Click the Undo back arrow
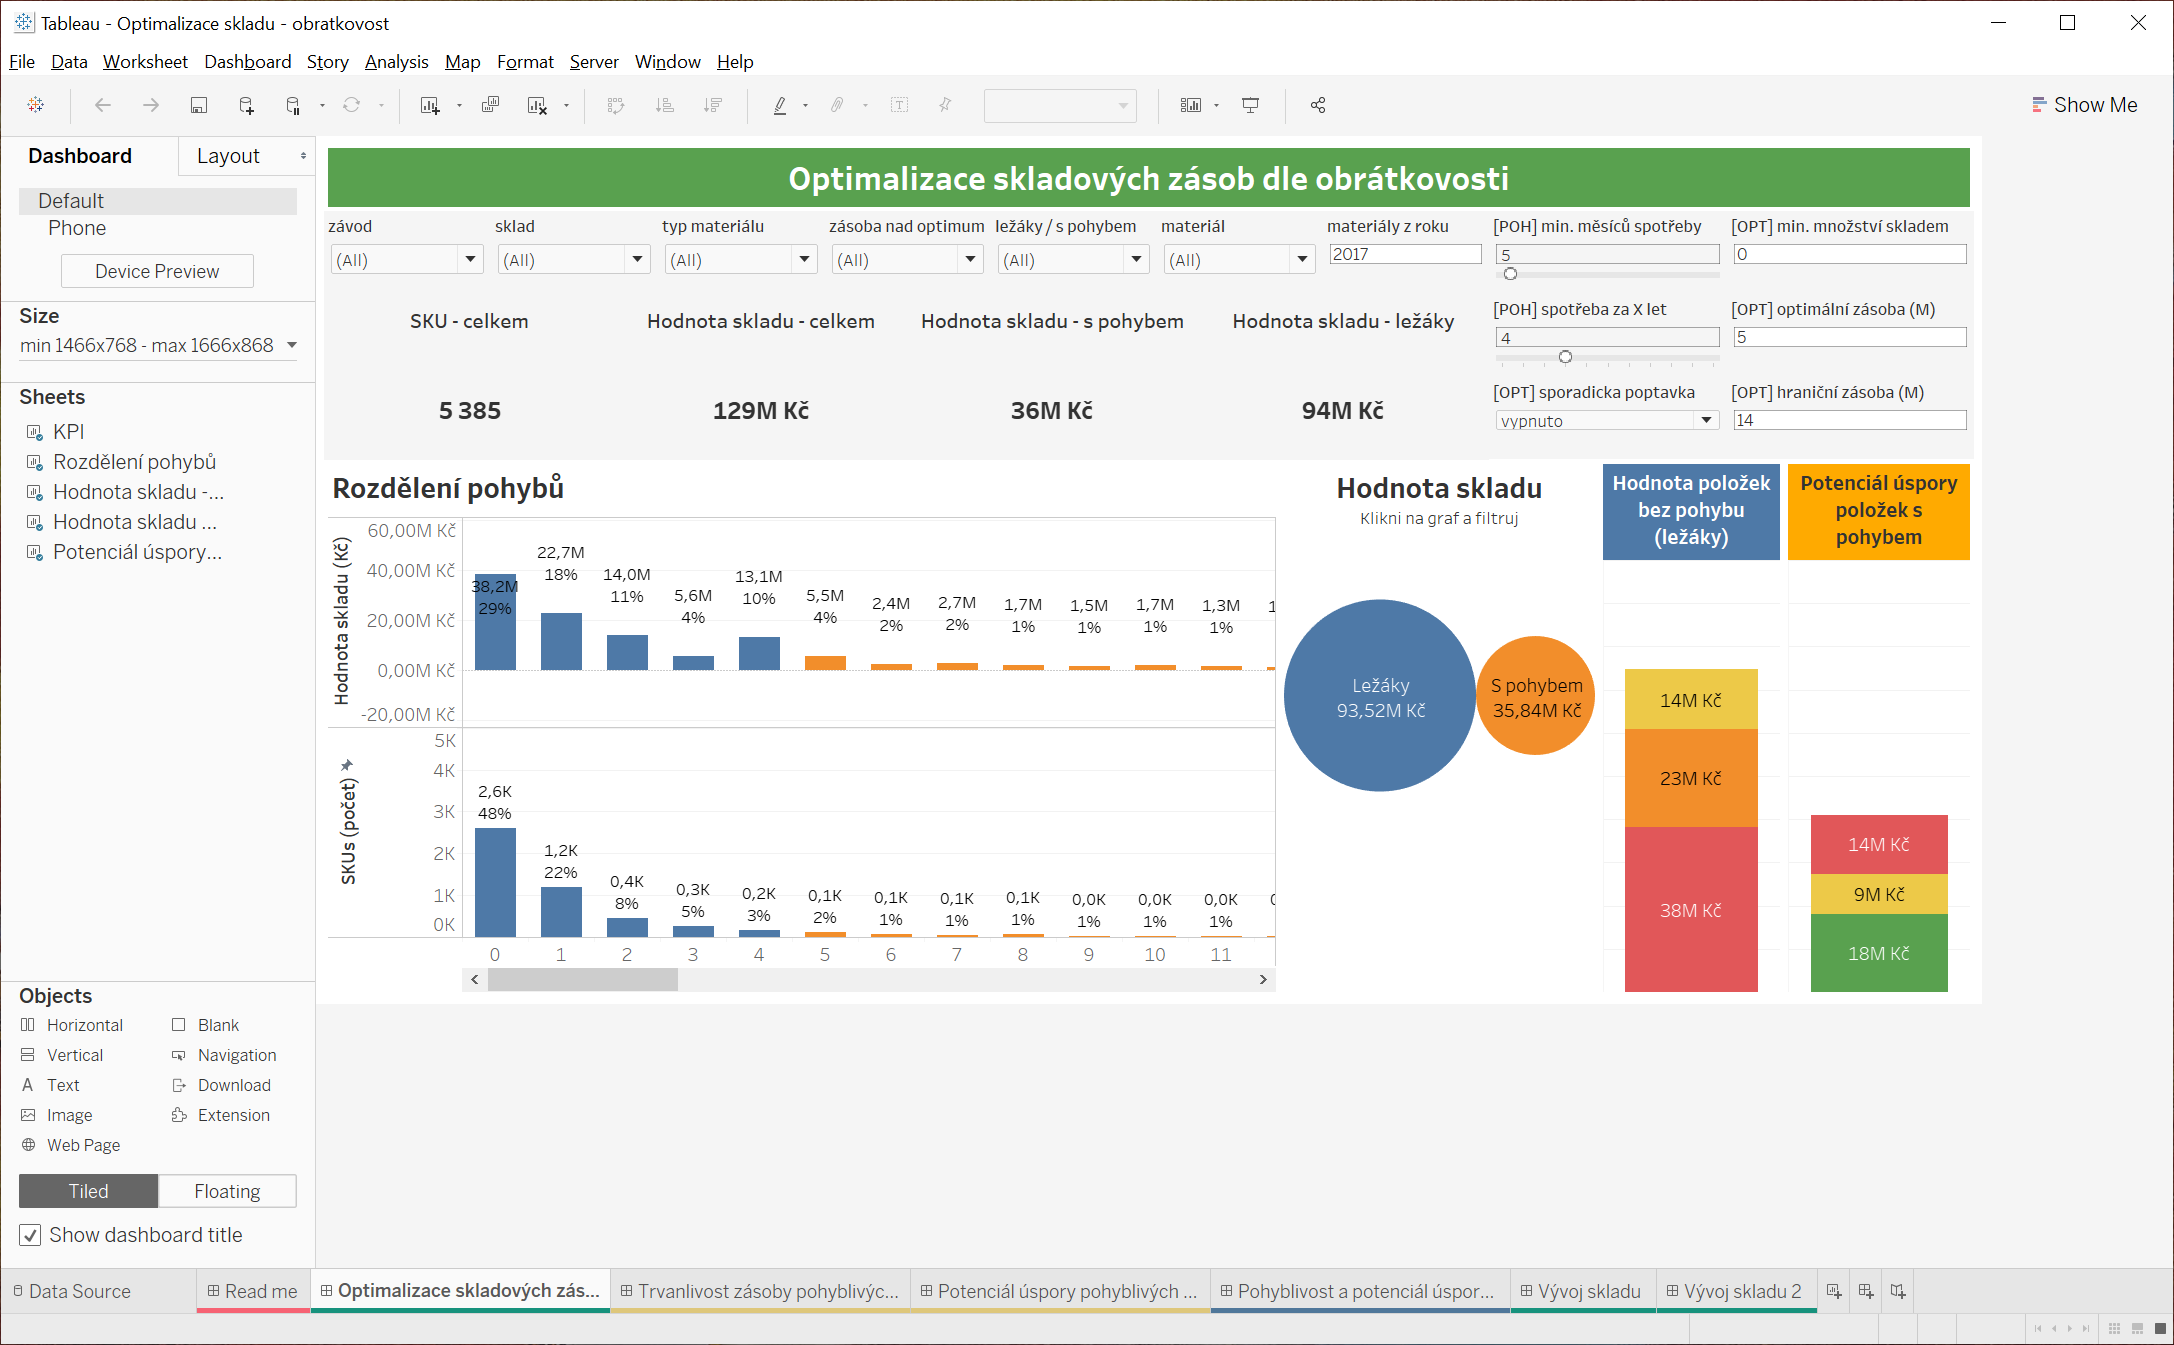Screen dimensions: 2174x1345 (x=102, y=105)
